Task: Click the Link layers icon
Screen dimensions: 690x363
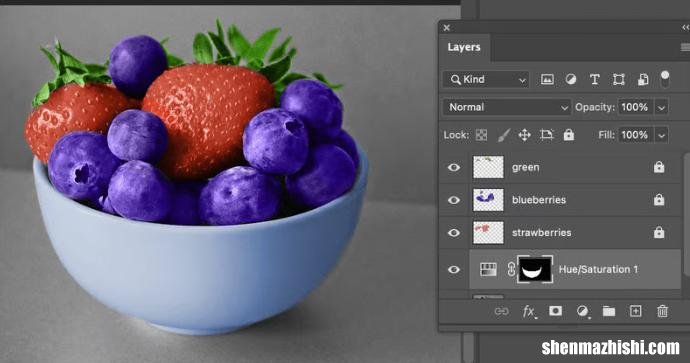Action: pos(502,312)
